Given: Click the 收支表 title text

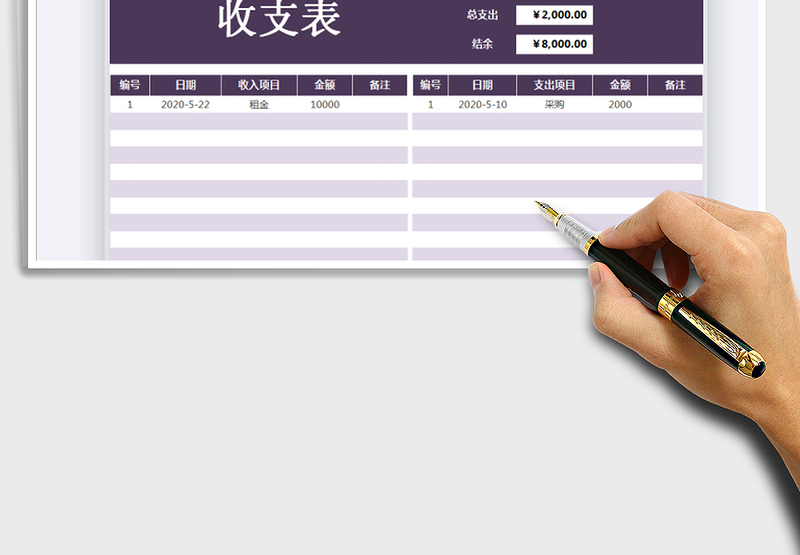Looking at the screenshot, I should click(x=279, y=18).
